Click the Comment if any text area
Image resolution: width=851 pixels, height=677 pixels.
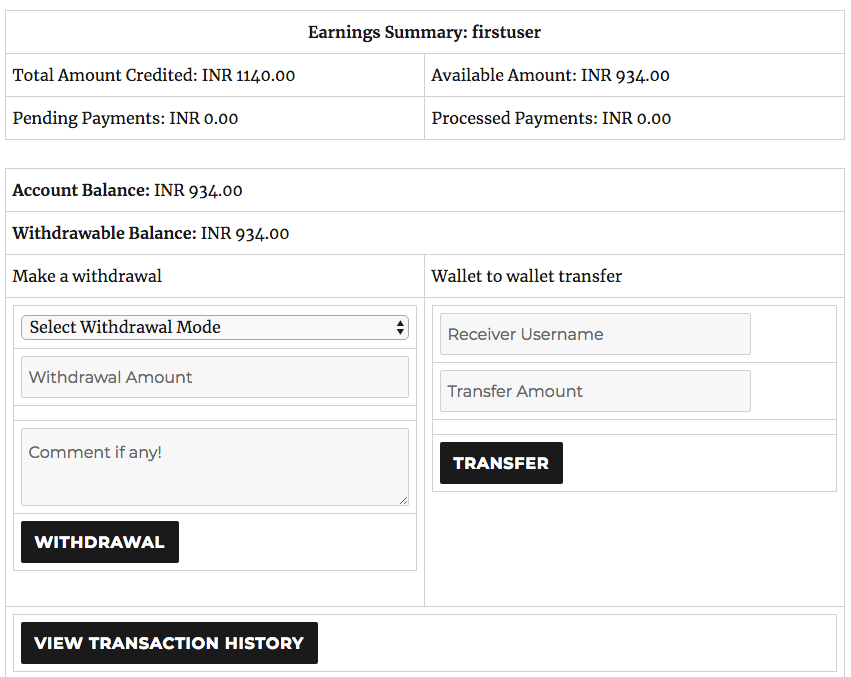click(214, 467)
